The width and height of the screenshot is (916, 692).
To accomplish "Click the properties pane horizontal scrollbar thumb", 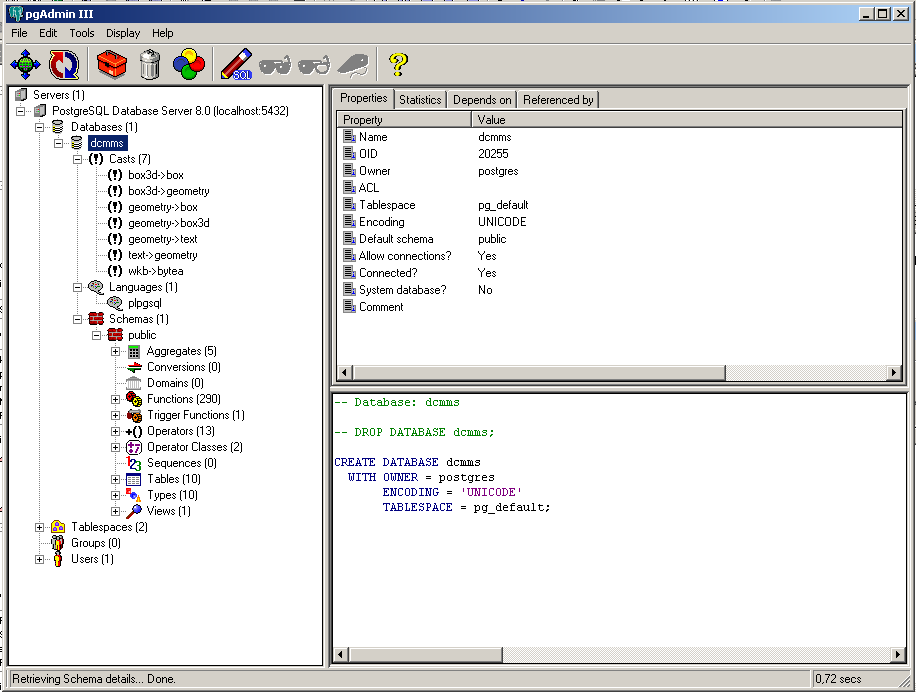I will pyautogui.click(x=539, y=373).
